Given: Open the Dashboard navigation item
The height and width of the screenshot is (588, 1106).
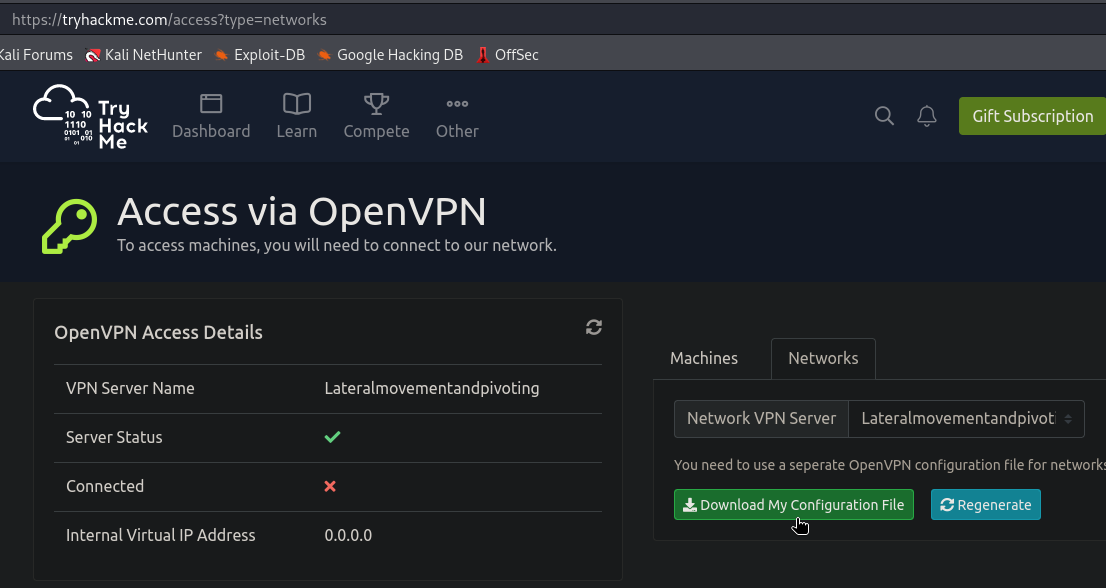Looking at the screenshot, I should [x=211, y=116].
